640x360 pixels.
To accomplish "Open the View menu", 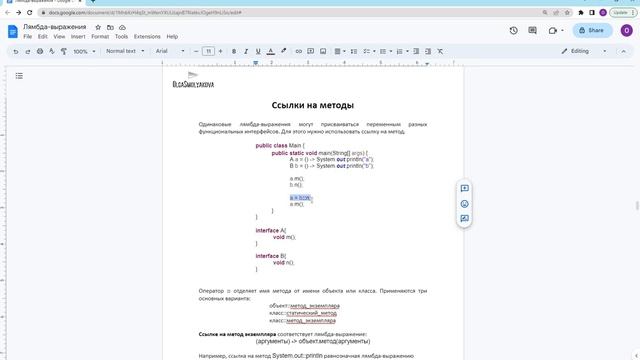I will click(59, 36).
